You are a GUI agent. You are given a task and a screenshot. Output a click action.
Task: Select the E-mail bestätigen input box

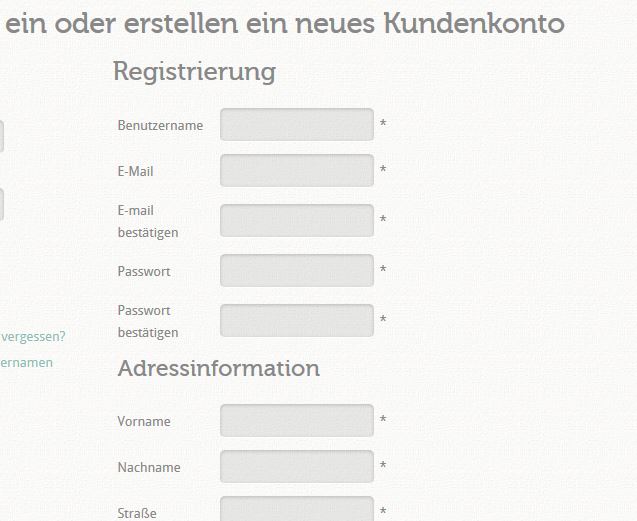(296, 221)
